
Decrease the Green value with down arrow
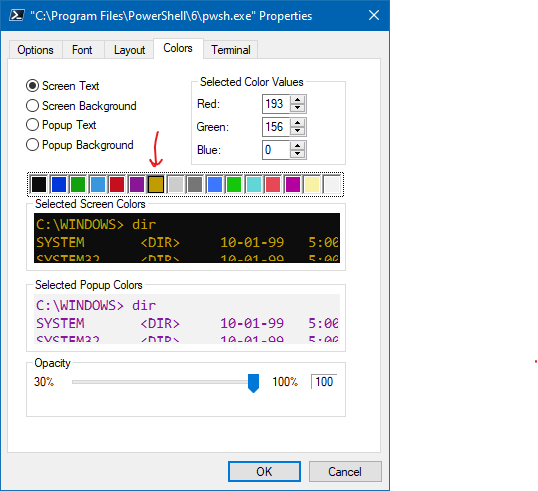tap(297, 131)
